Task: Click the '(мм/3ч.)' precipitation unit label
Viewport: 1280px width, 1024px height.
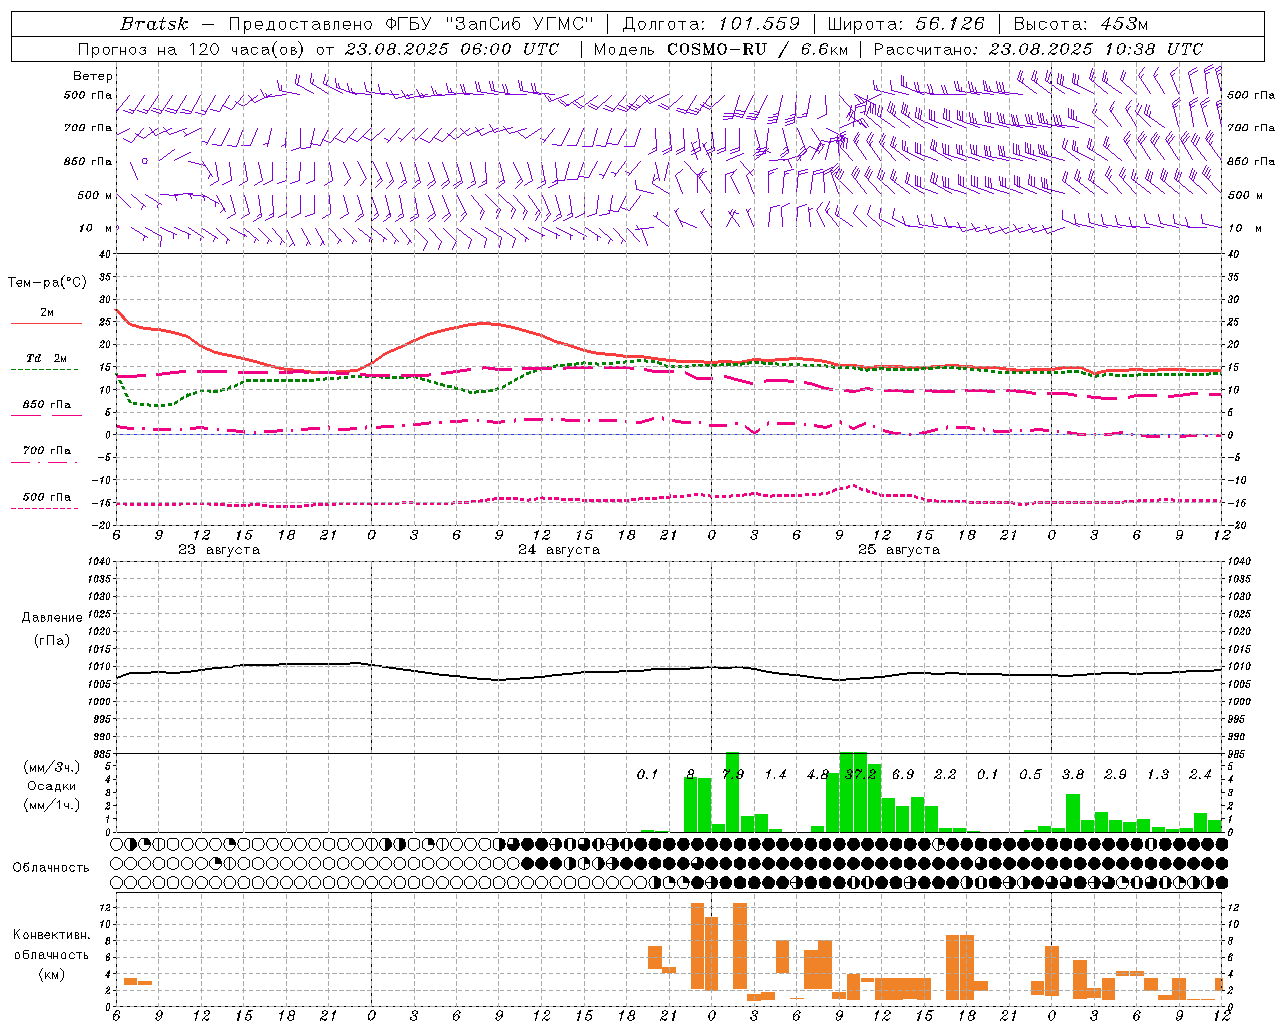Action: pyautogui.click(x=52, y=767)
